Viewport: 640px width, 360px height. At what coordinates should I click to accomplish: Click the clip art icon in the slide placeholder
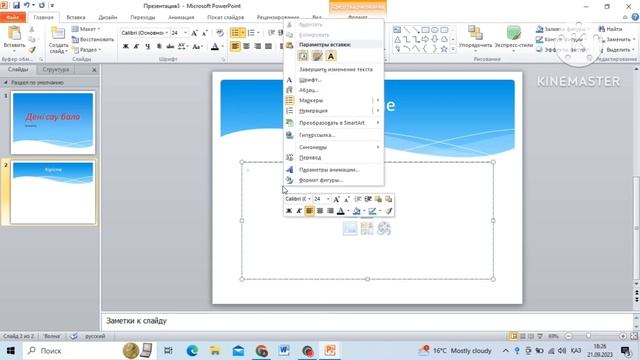pyautogui.click(x=367, y=229)
